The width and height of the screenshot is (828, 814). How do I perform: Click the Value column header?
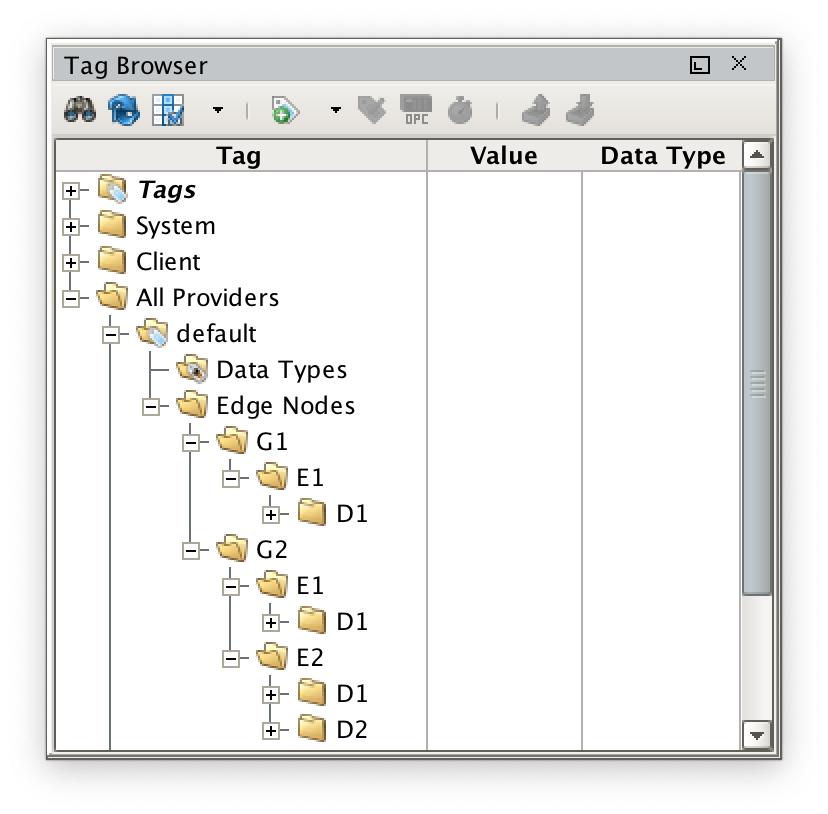503,156
